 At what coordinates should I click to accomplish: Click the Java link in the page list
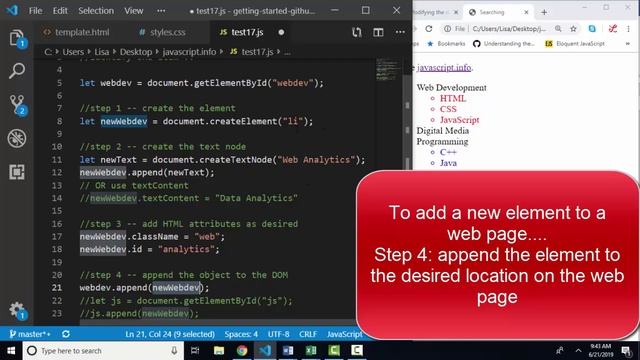click(448, 163)
